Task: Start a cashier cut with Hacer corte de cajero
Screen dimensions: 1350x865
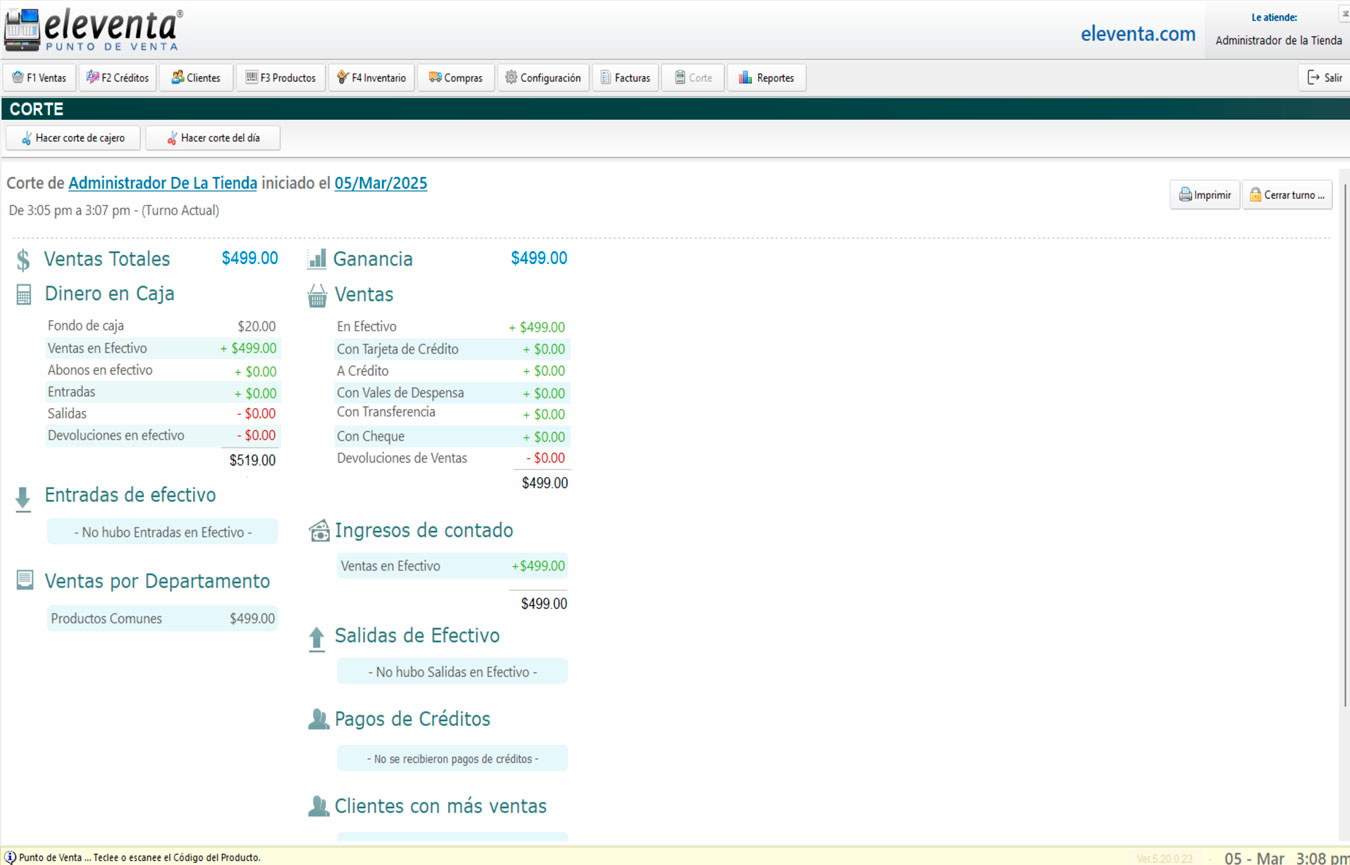Action: [x=72, y=138]
